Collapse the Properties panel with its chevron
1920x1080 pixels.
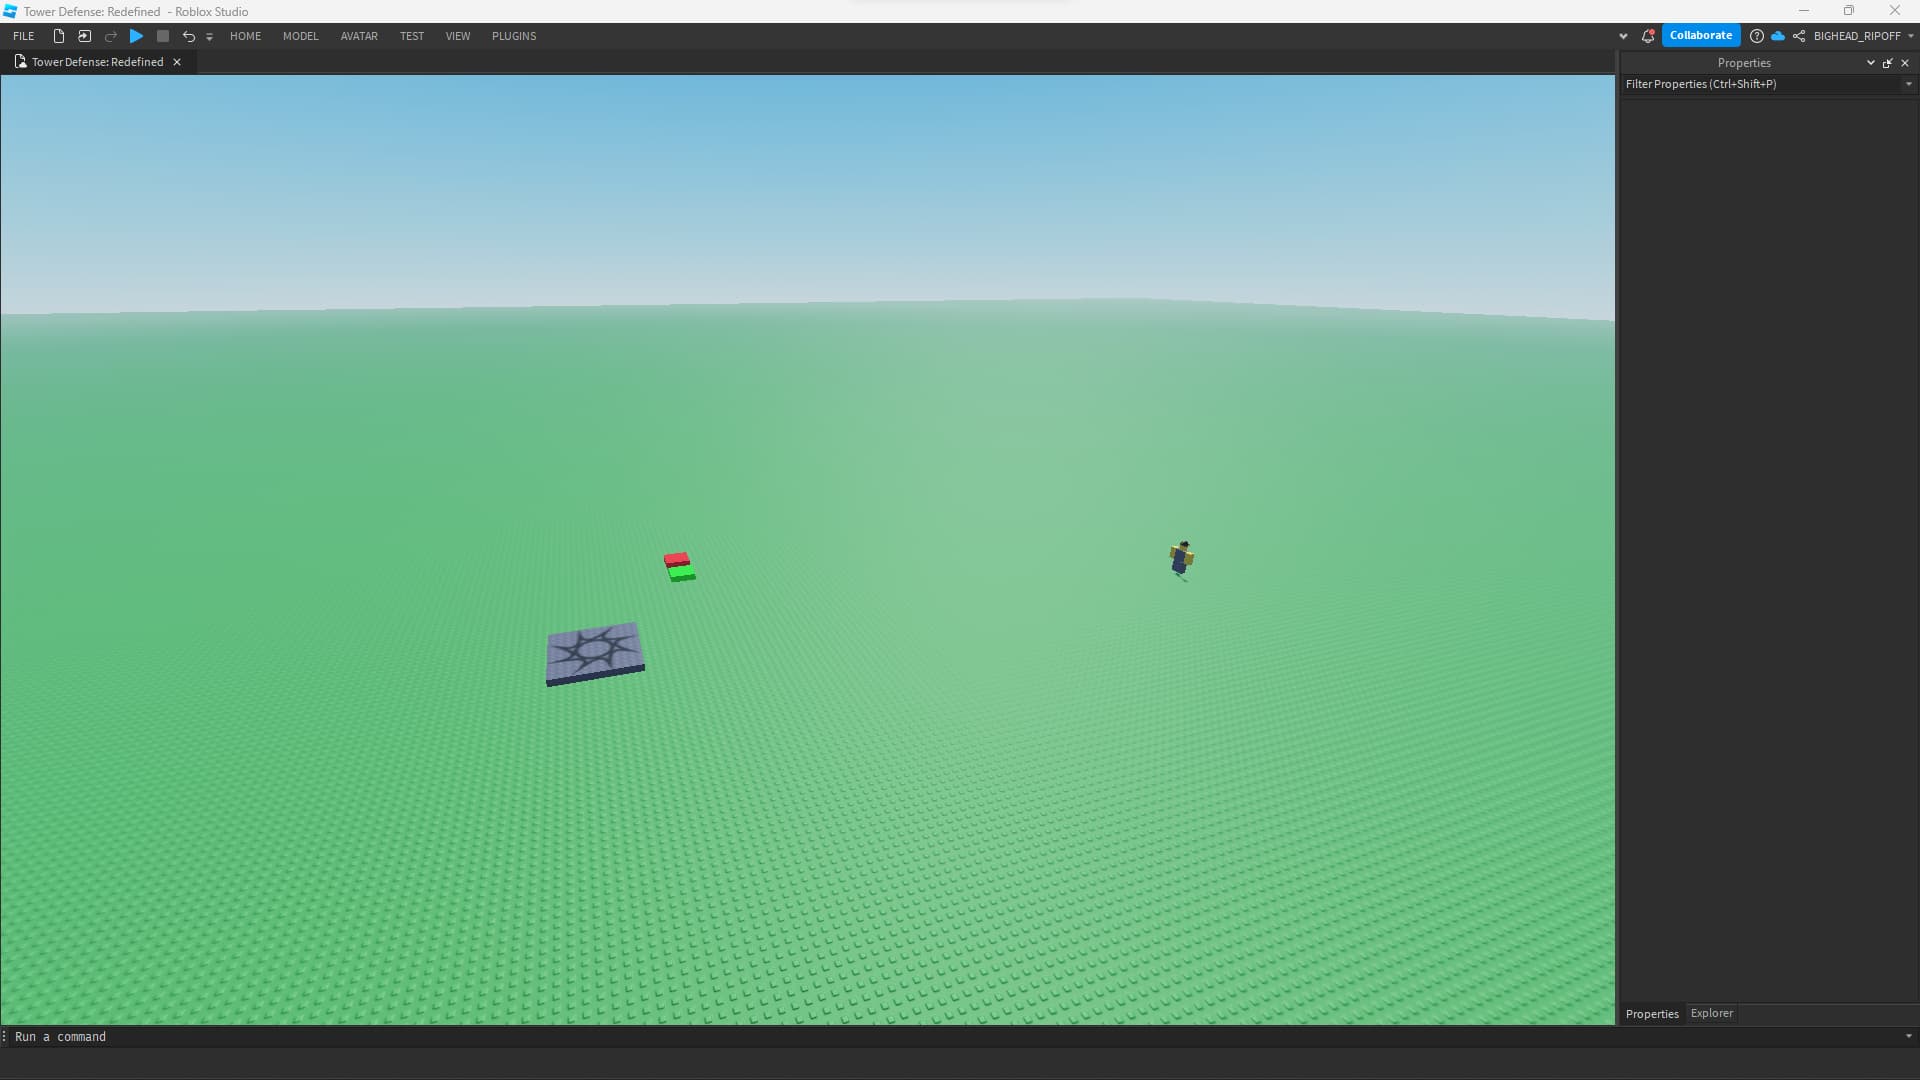pyautogui.click(x=1869, y=62)
